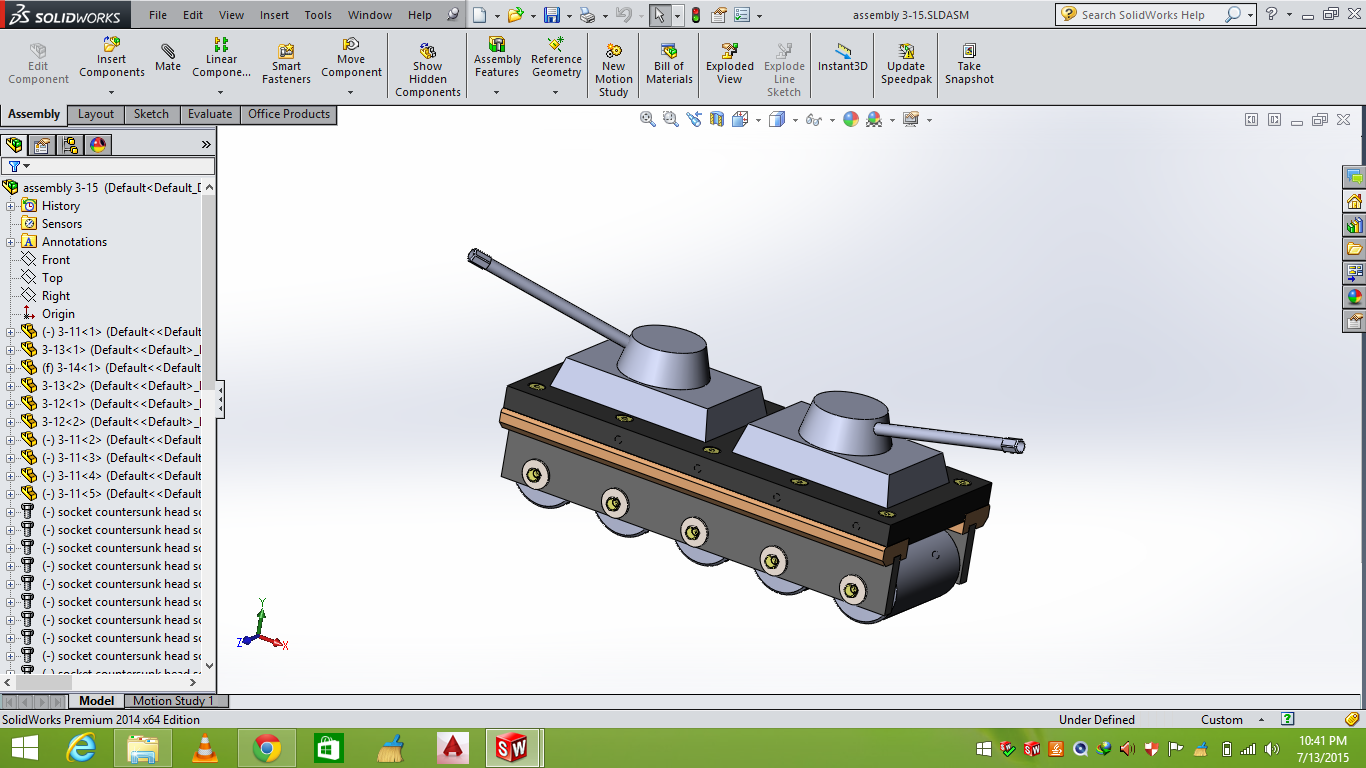Viewport: 1366px width, 768px height.
Task: Expand the (f) 3-14<1> component node
Action: pyautogui.click(x=10, y=368)
